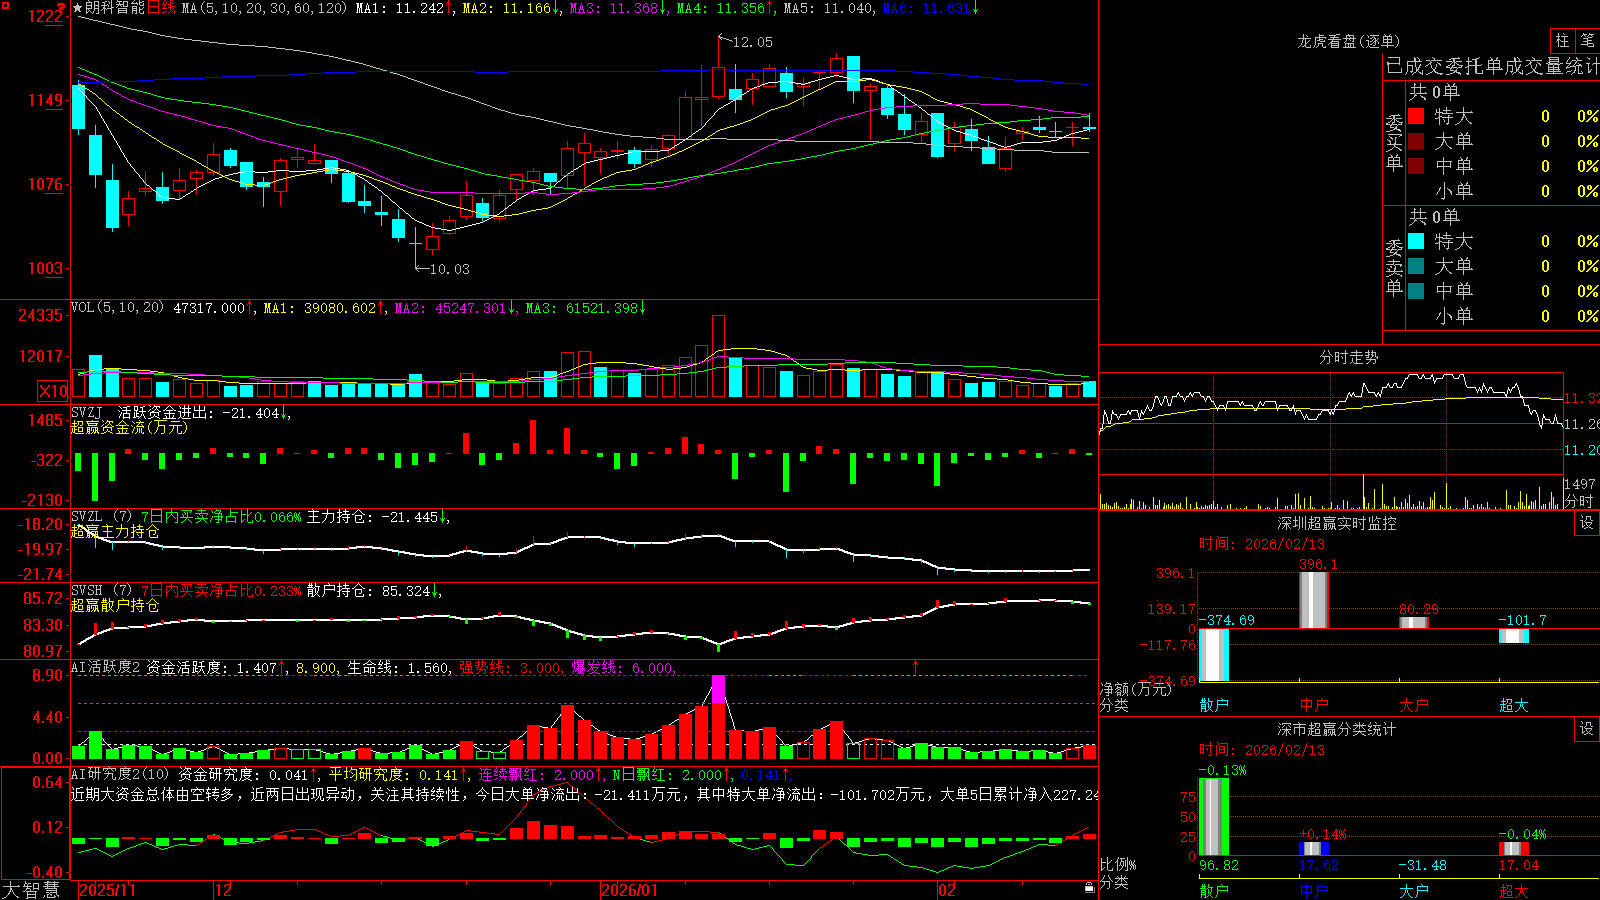This screenshot has width=1600, height=900.
Task: Click the 12 month marker on timeline
Action: (x=224, y=890)
